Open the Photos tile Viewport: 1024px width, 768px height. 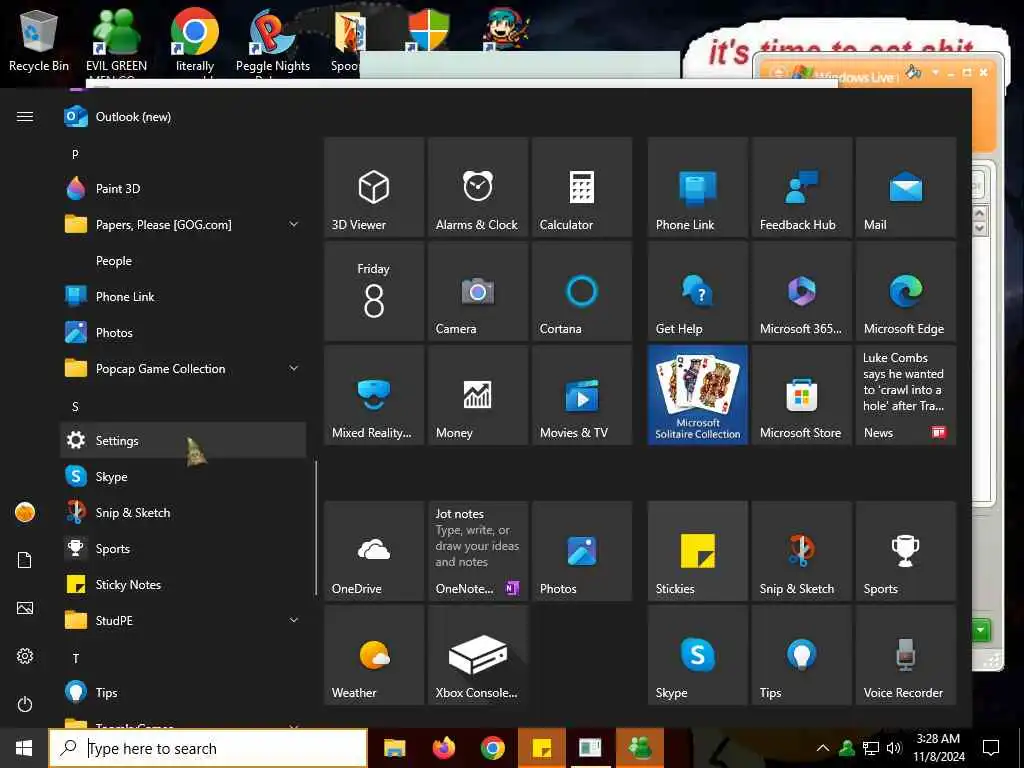[x=582, y=551]
